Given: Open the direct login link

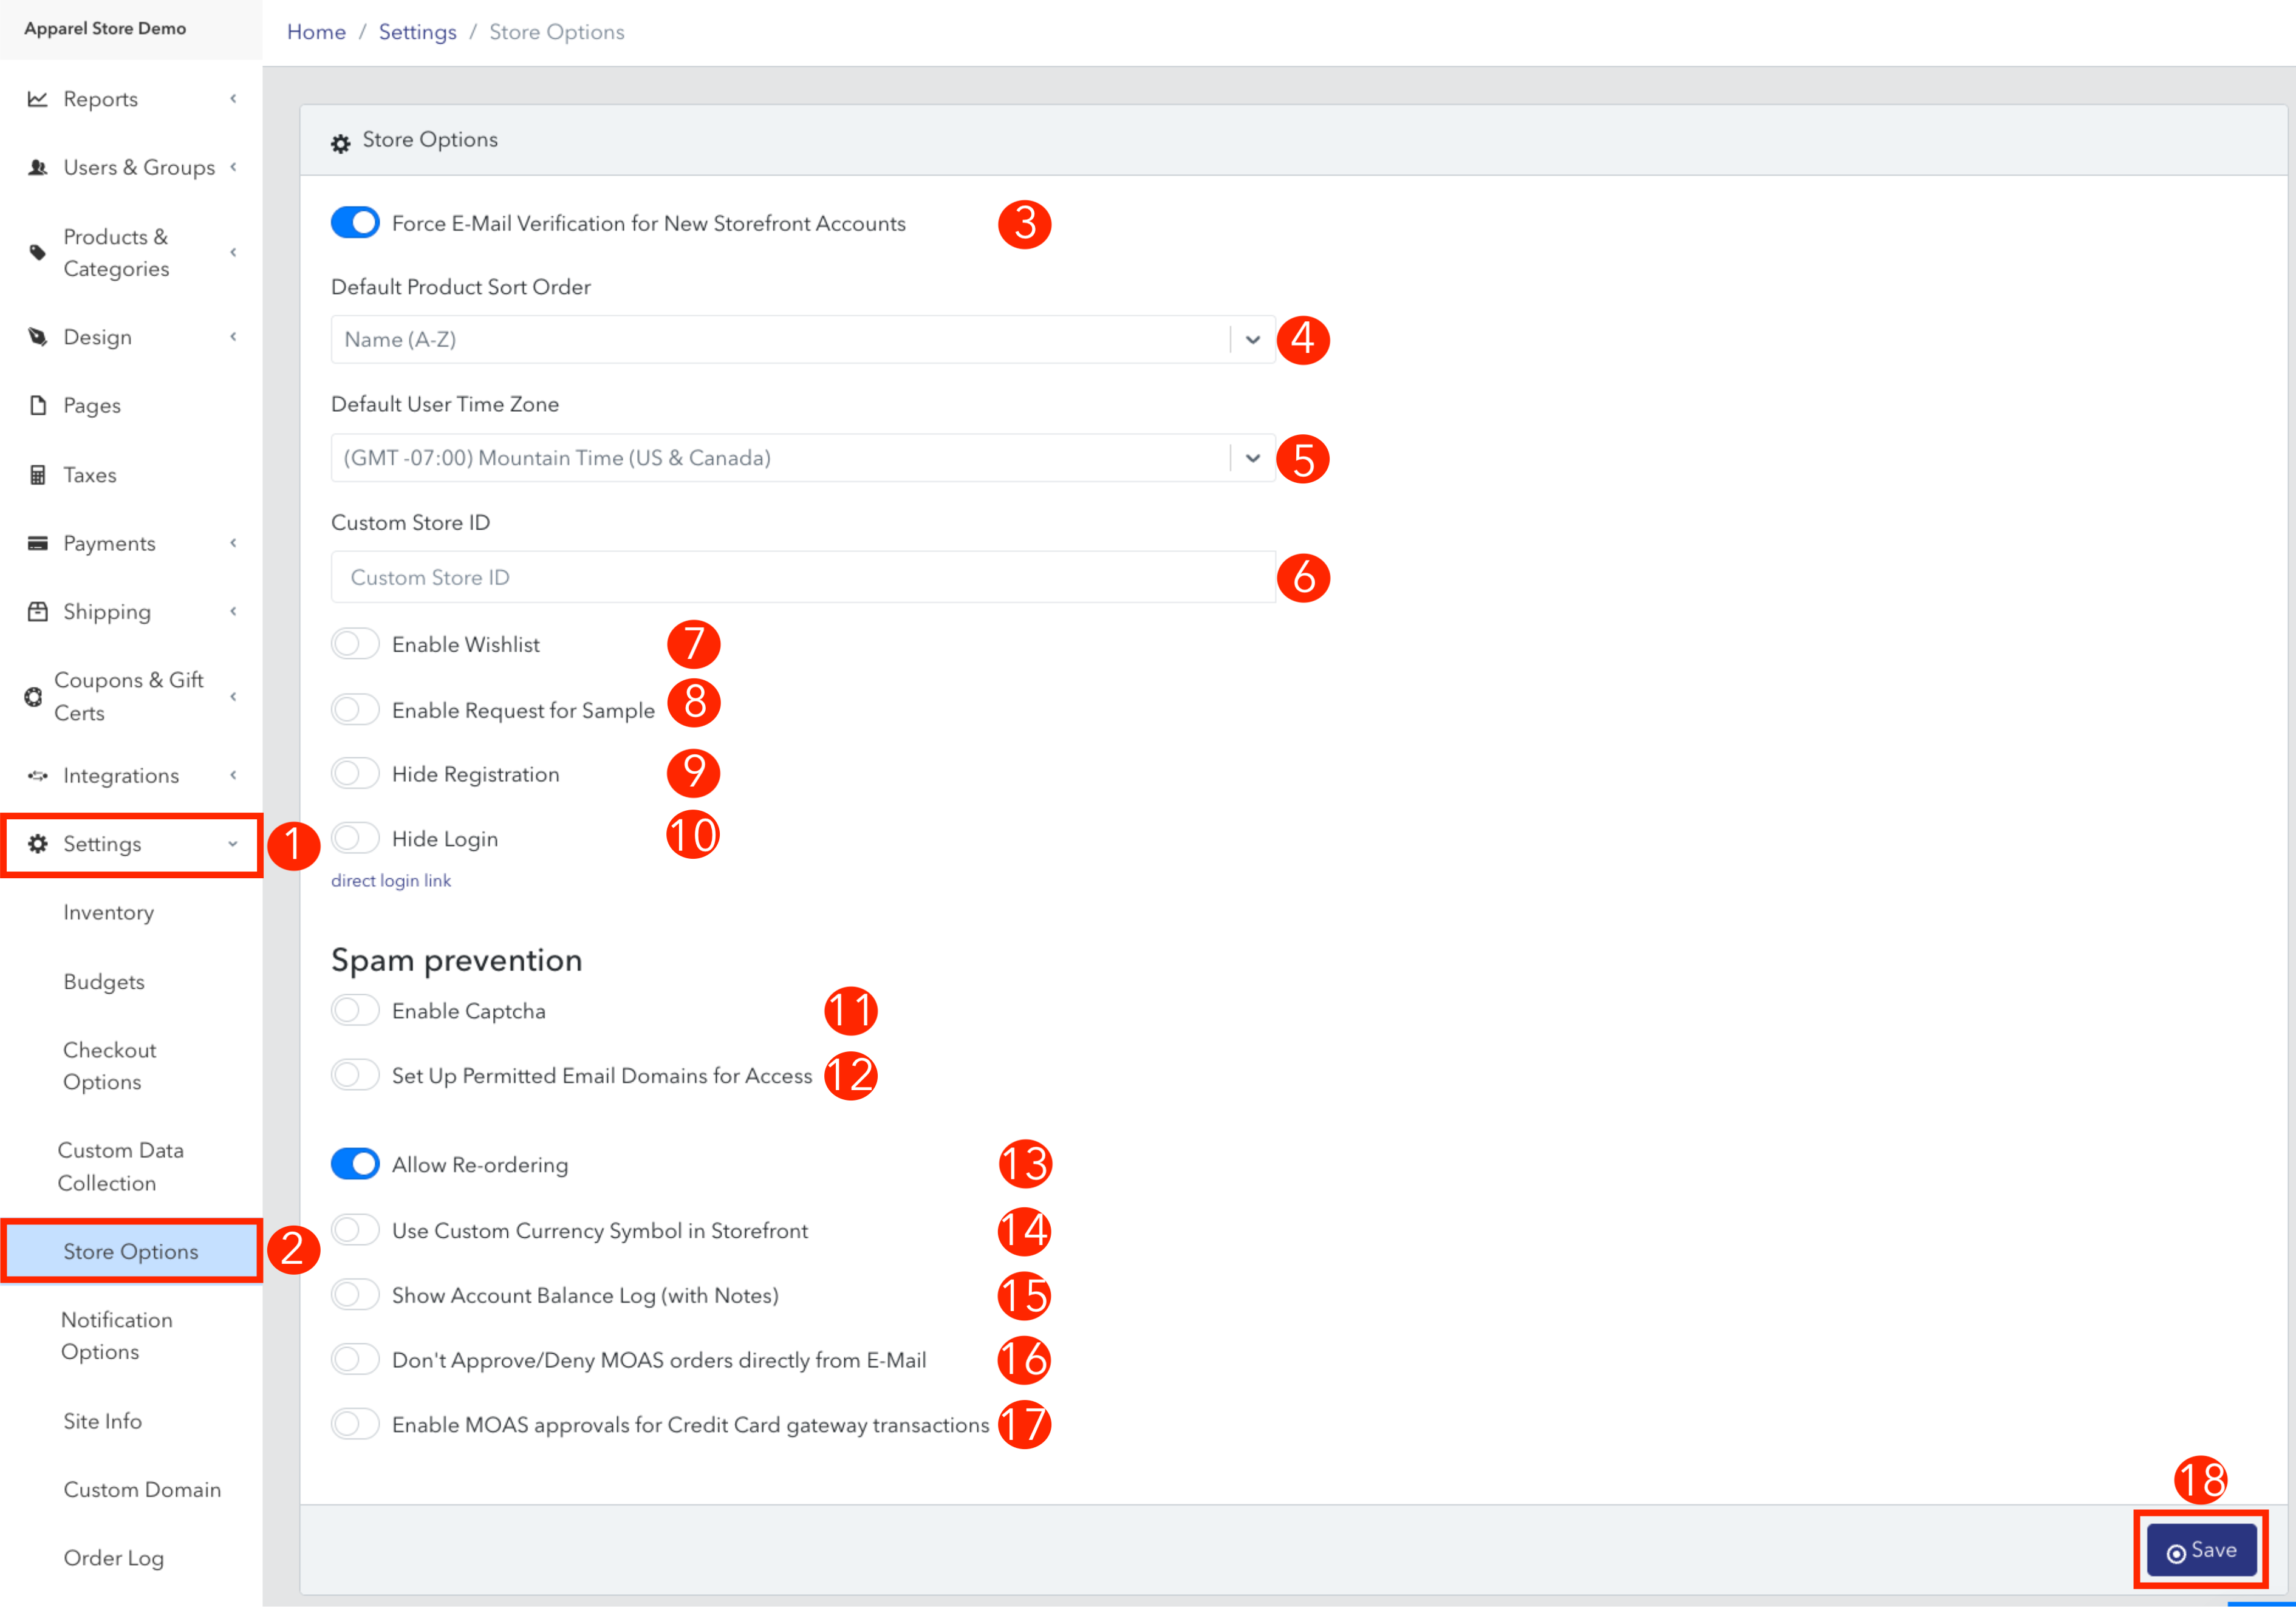Looking at the screenshot, I should coord(391,880).
